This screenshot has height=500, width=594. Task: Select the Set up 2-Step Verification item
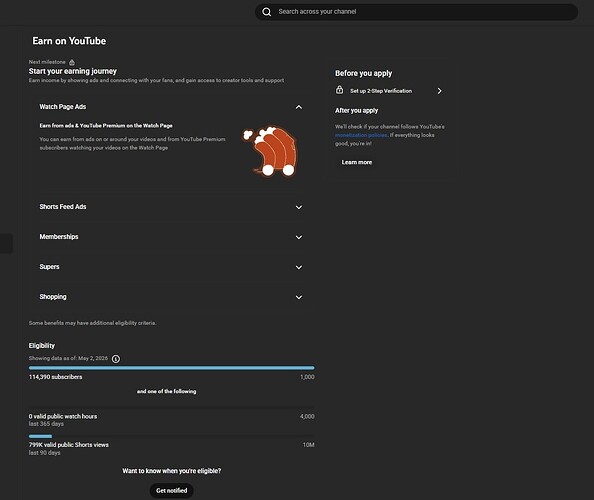[389, 91]
